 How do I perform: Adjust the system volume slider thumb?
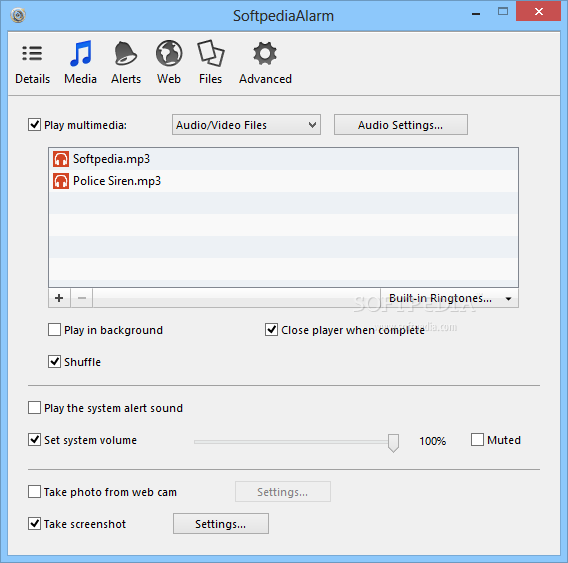tap(393, 443)
